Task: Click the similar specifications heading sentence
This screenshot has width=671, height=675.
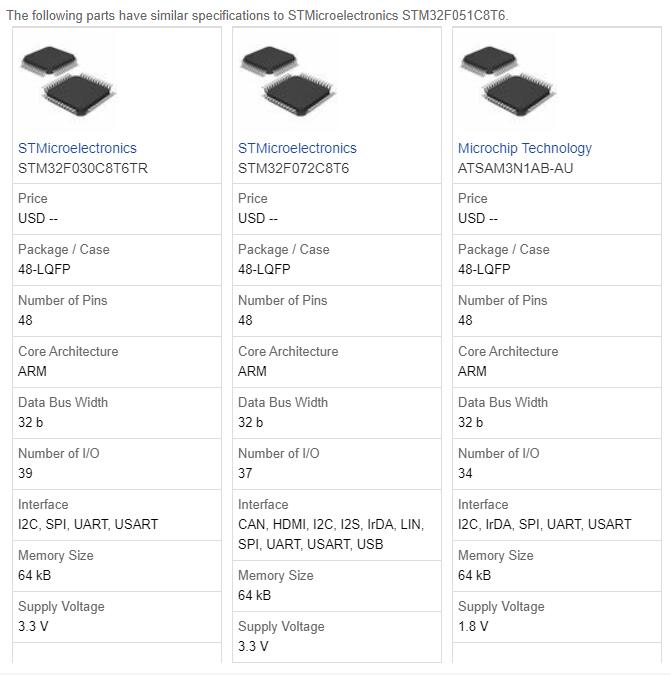Action: 257,15
